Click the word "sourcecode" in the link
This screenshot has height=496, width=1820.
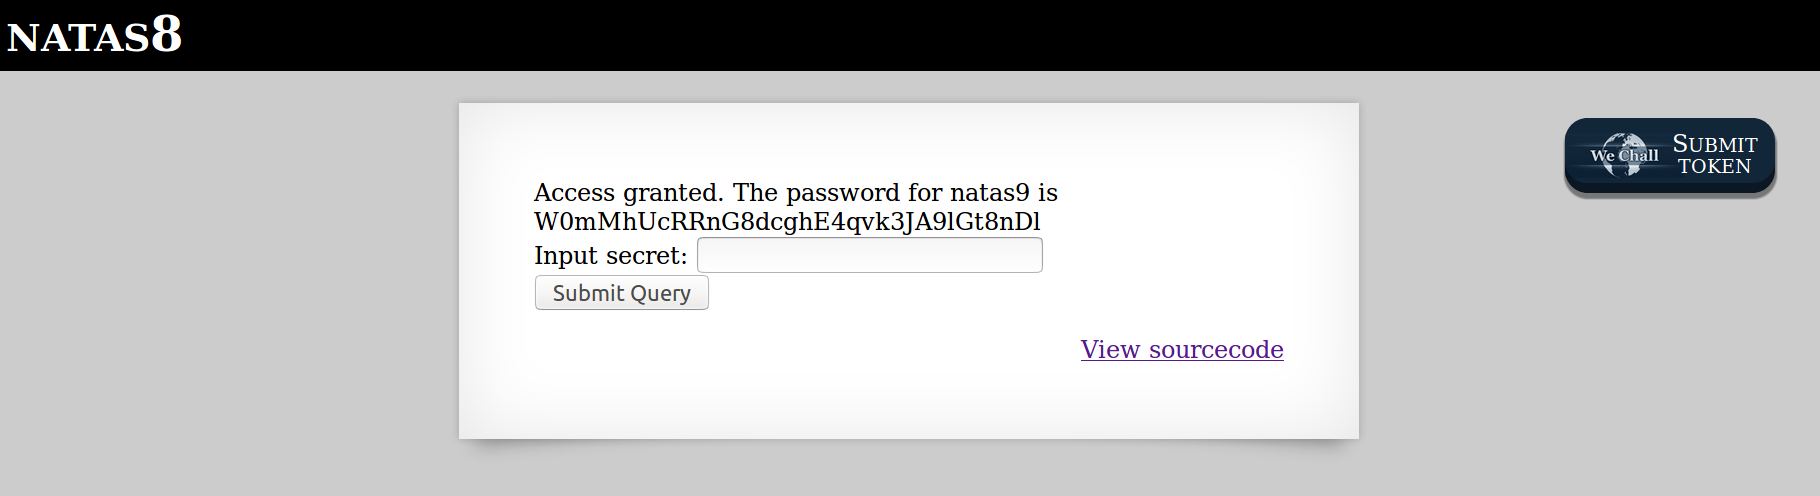click(x=1216, y=349)
